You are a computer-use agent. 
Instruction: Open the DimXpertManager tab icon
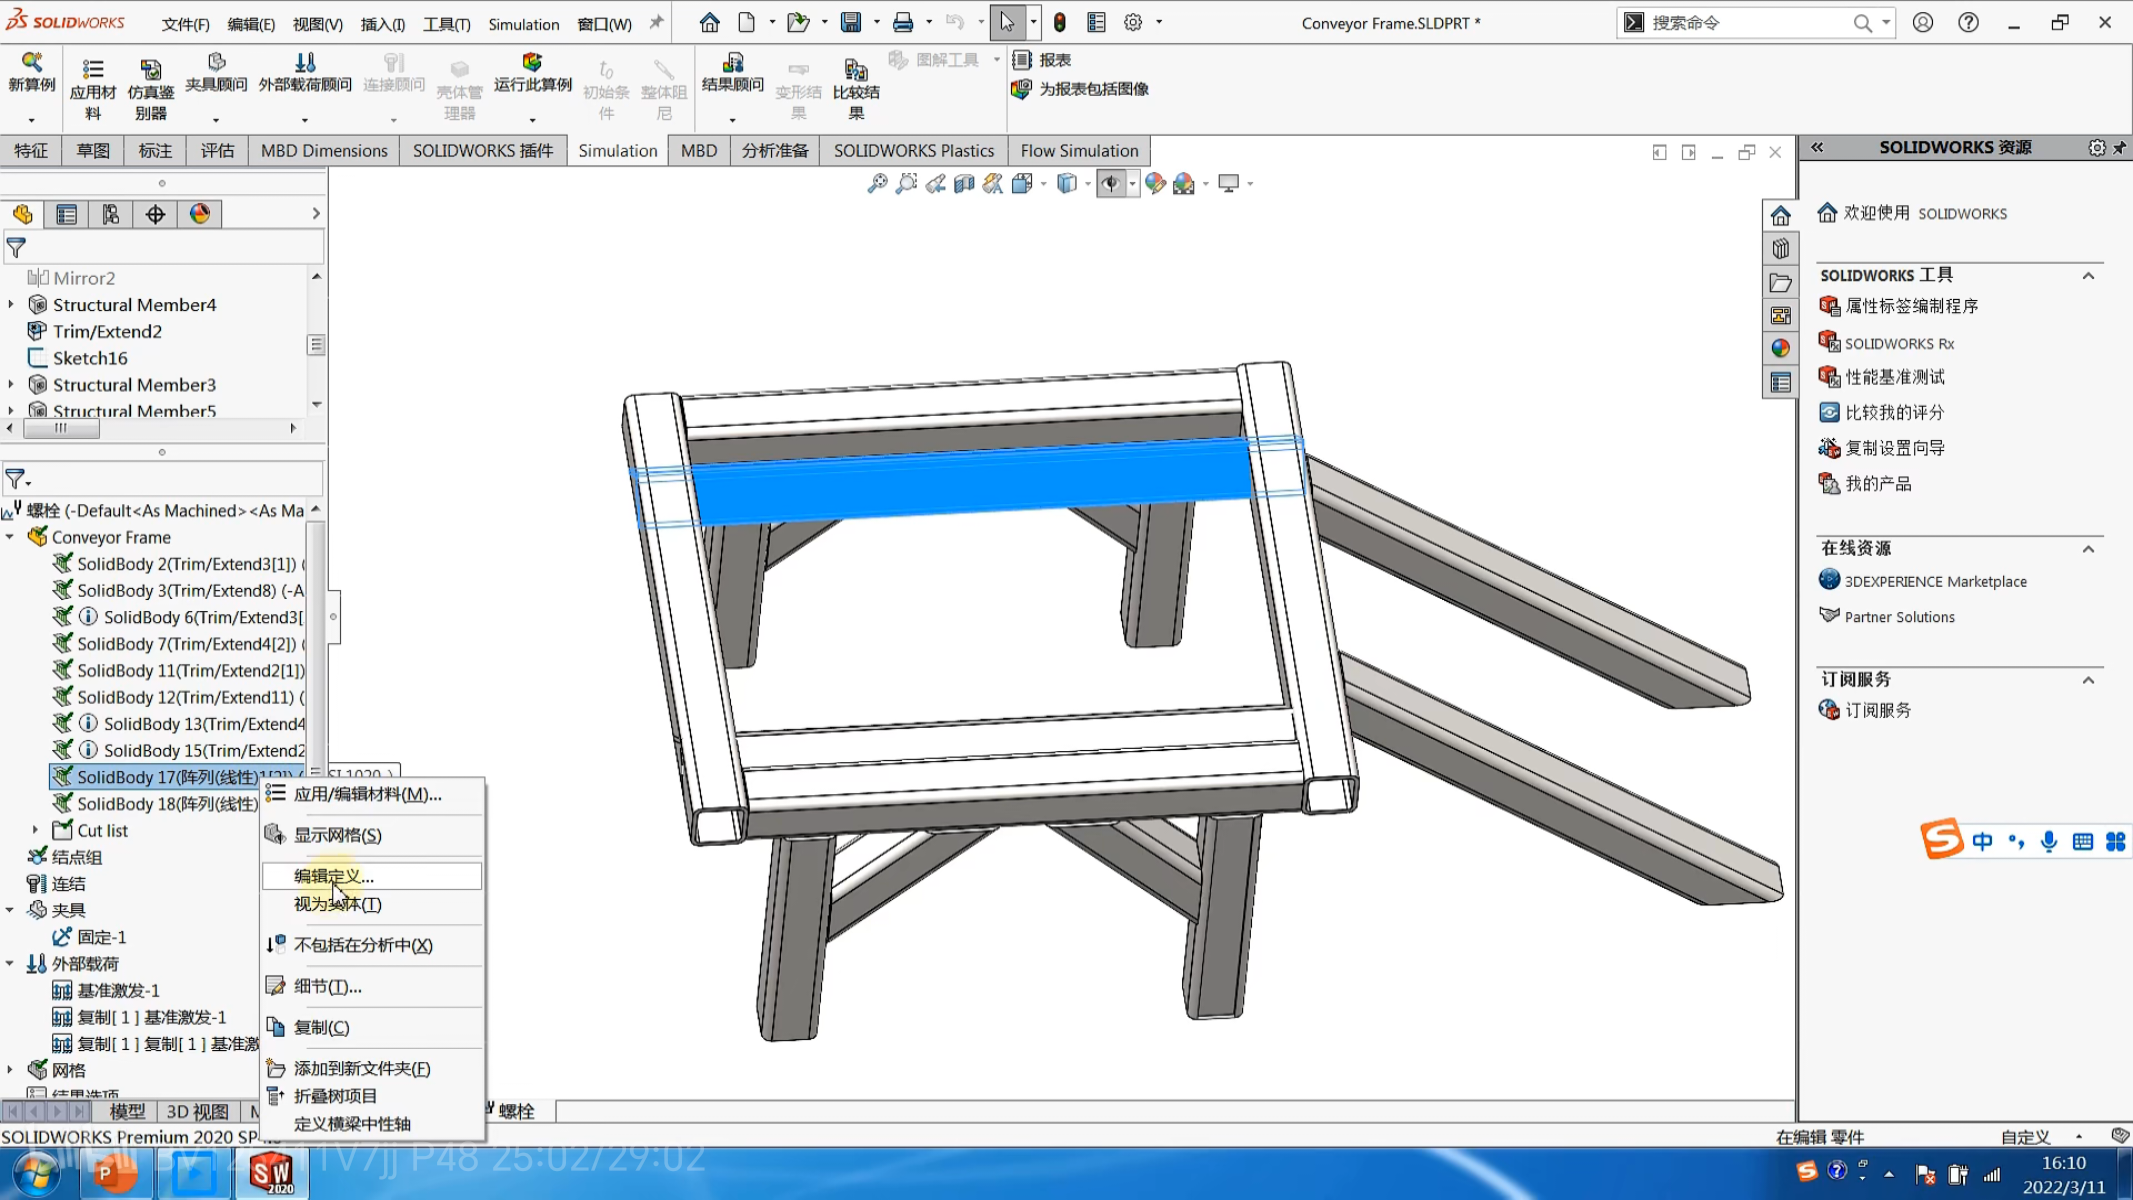(x=155, y=214)
